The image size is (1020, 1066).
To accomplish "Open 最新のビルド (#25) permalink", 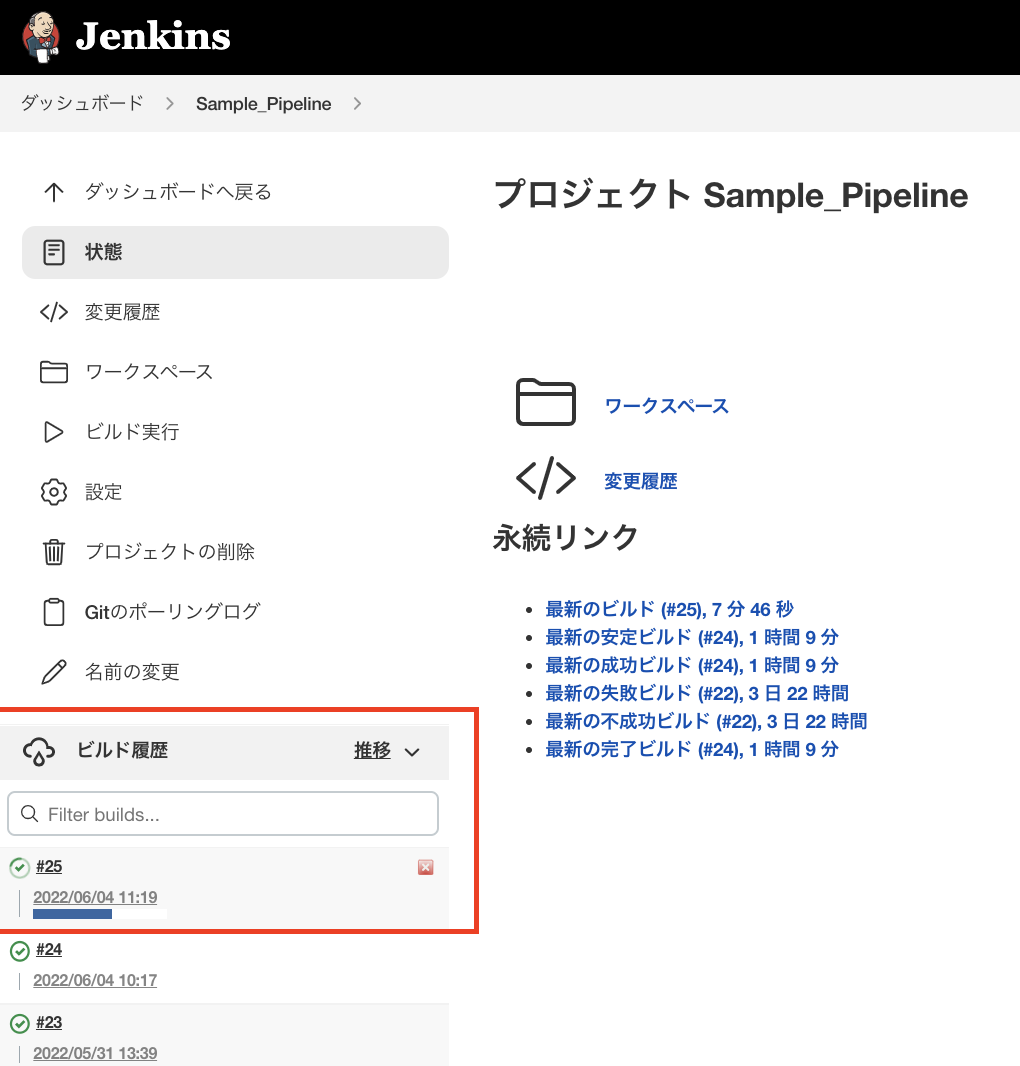I will (669, 609).
